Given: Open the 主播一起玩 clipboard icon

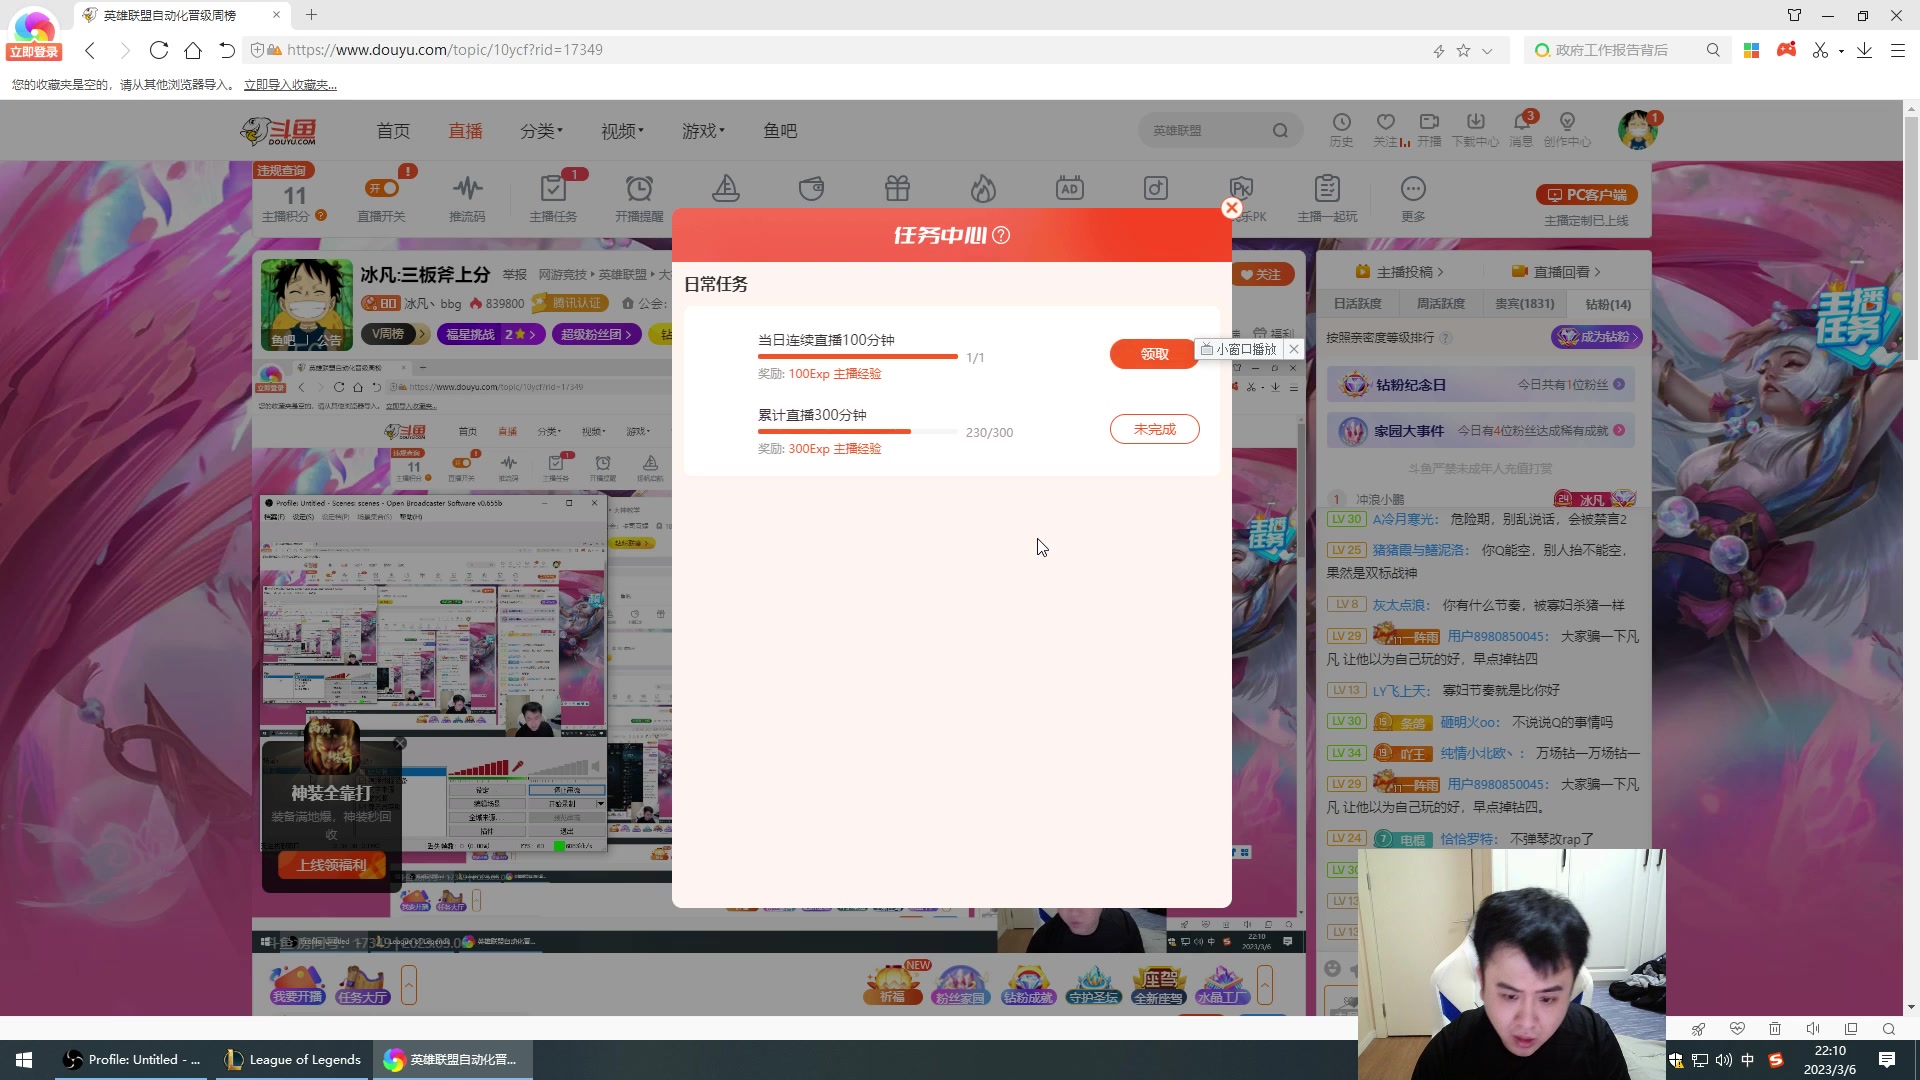Looking at the screenshot, I should (1327, 188).
